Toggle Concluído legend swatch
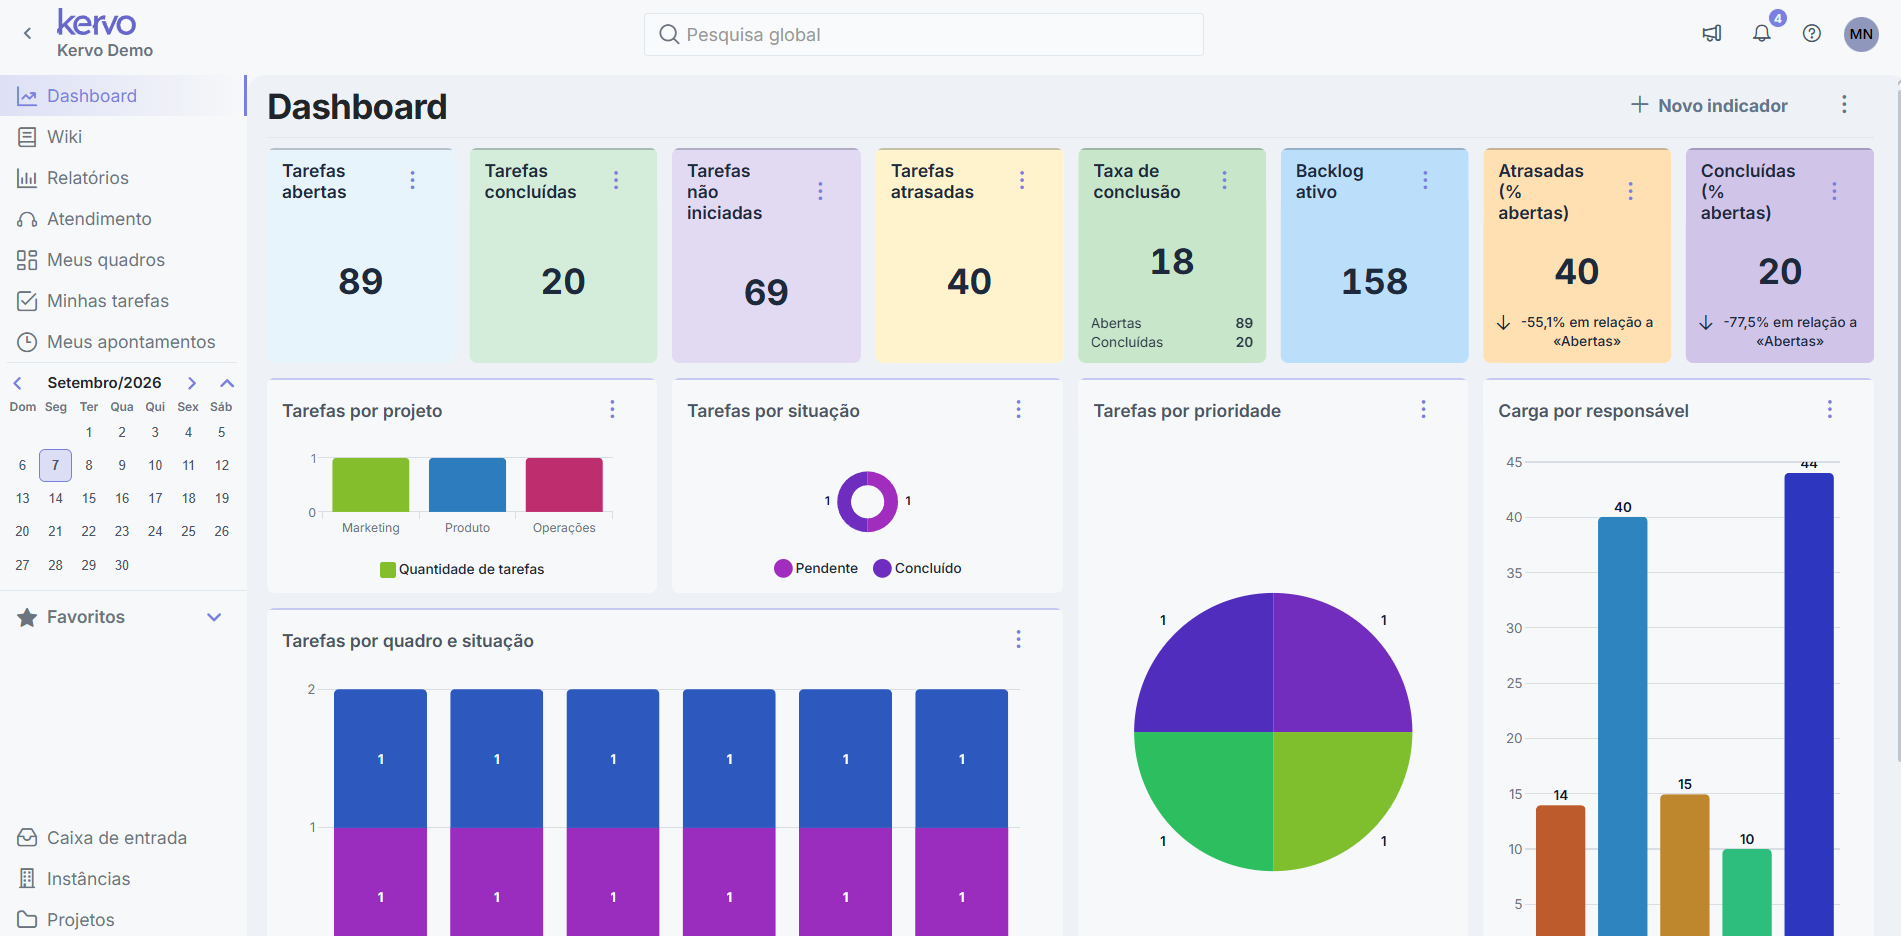1901x936 pixels. [x=882, y=568]
